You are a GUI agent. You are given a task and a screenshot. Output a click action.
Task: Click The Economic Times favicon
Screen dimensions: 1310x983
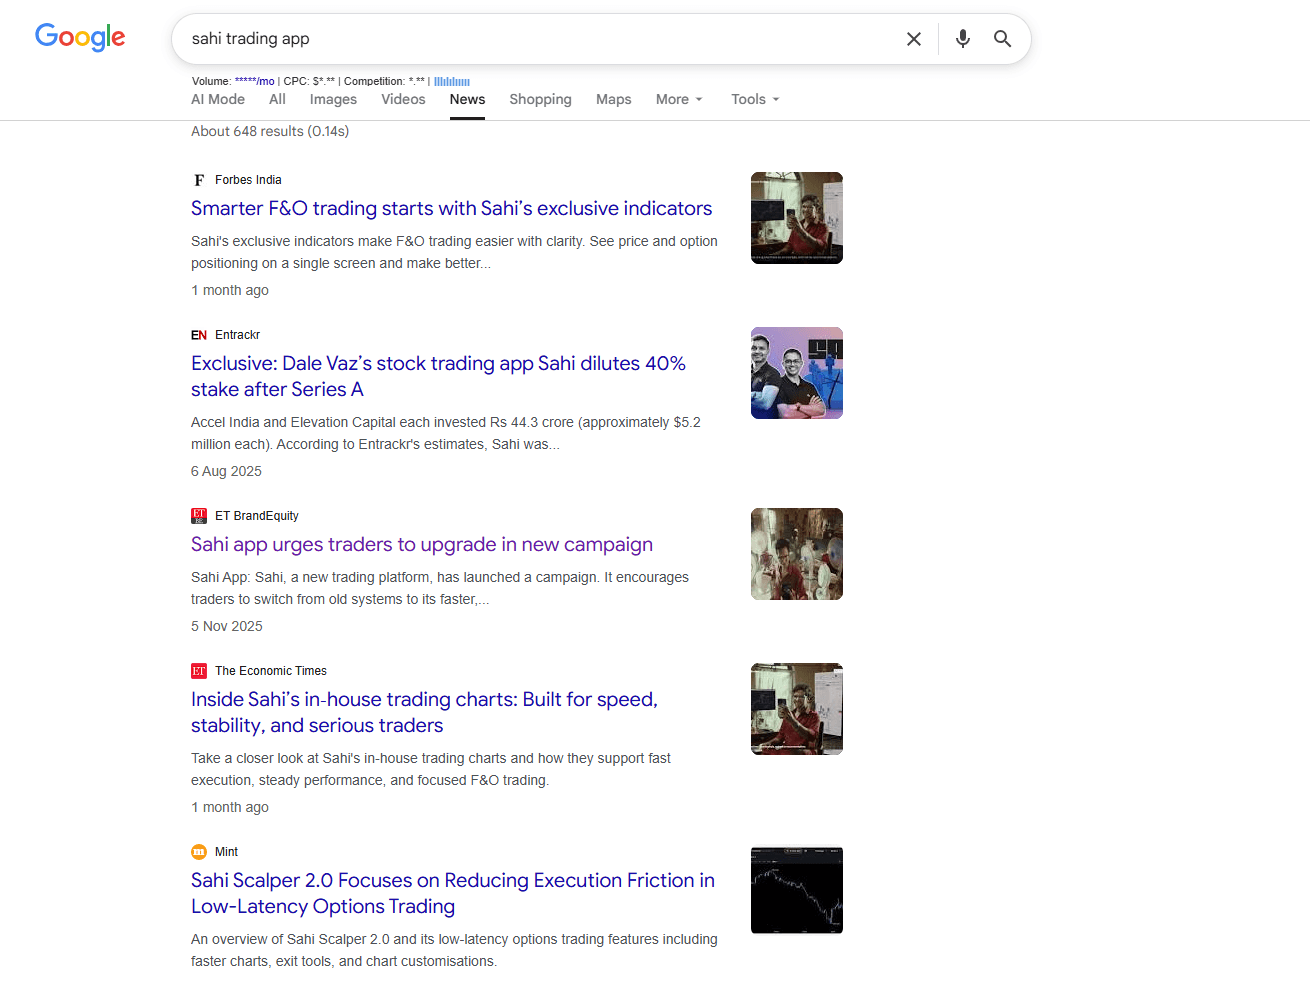click(x=199, y=671)
